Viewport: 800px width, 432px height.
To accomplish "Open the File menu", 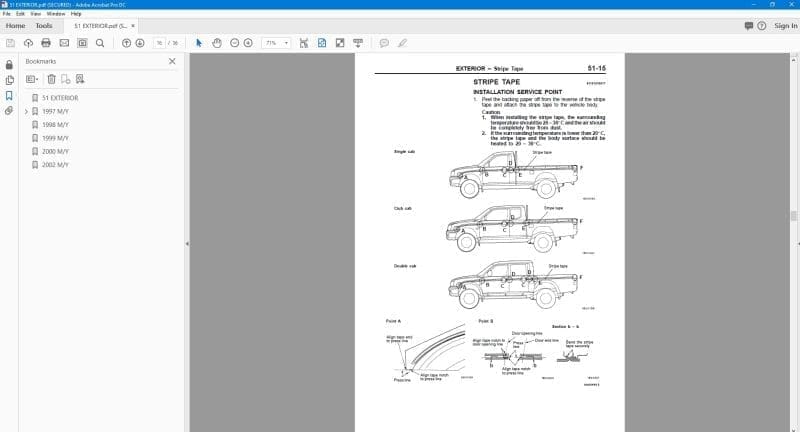I will click(x=7, y=14).
